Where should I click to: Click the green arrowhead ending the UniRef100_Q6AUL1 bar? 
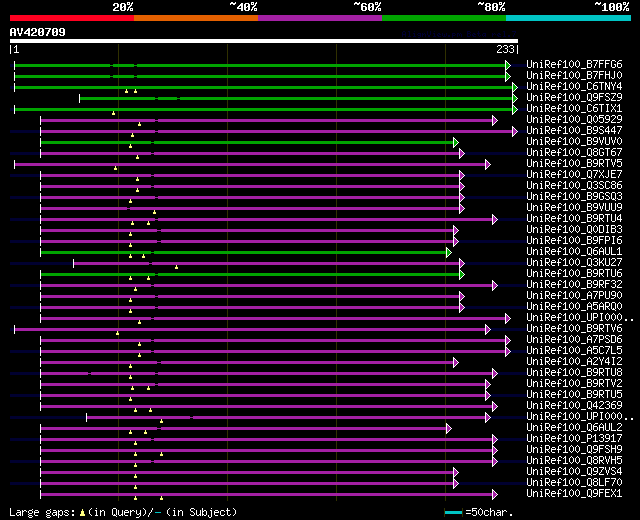[x=449, y=253]
